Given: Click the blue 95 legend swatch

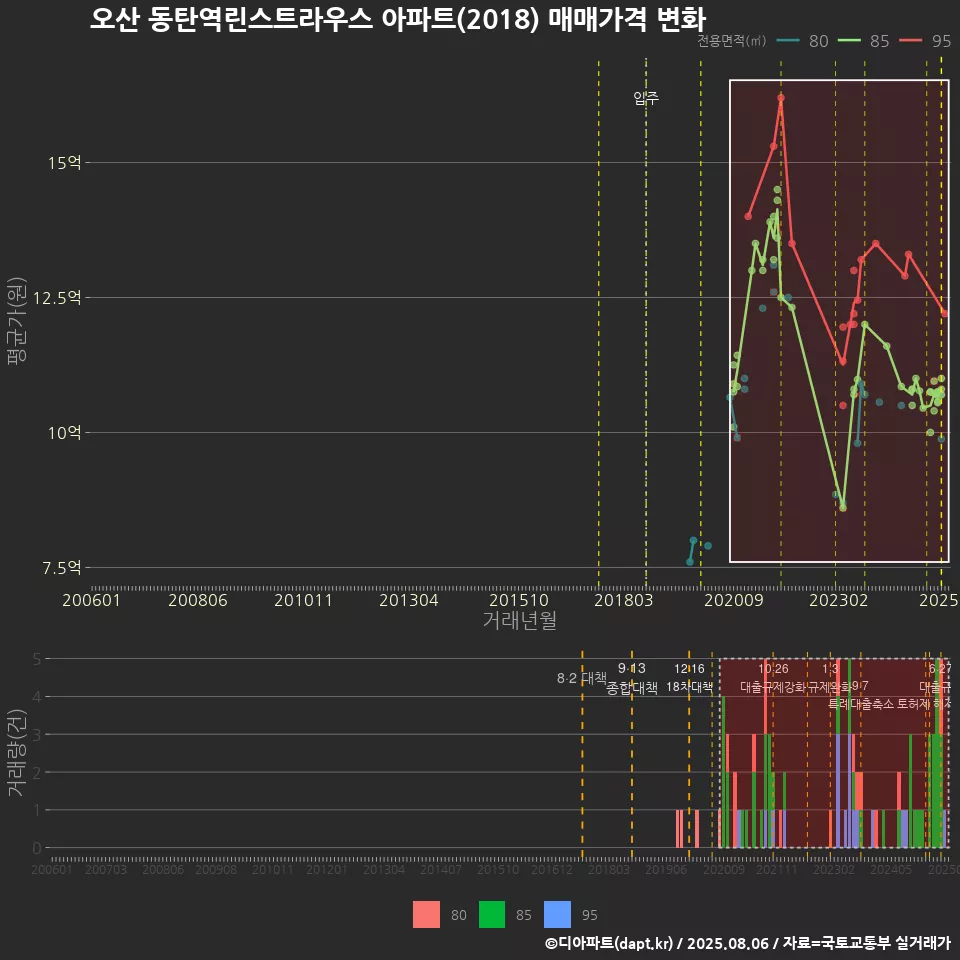Looking at the screenshot, I should 557,915.
